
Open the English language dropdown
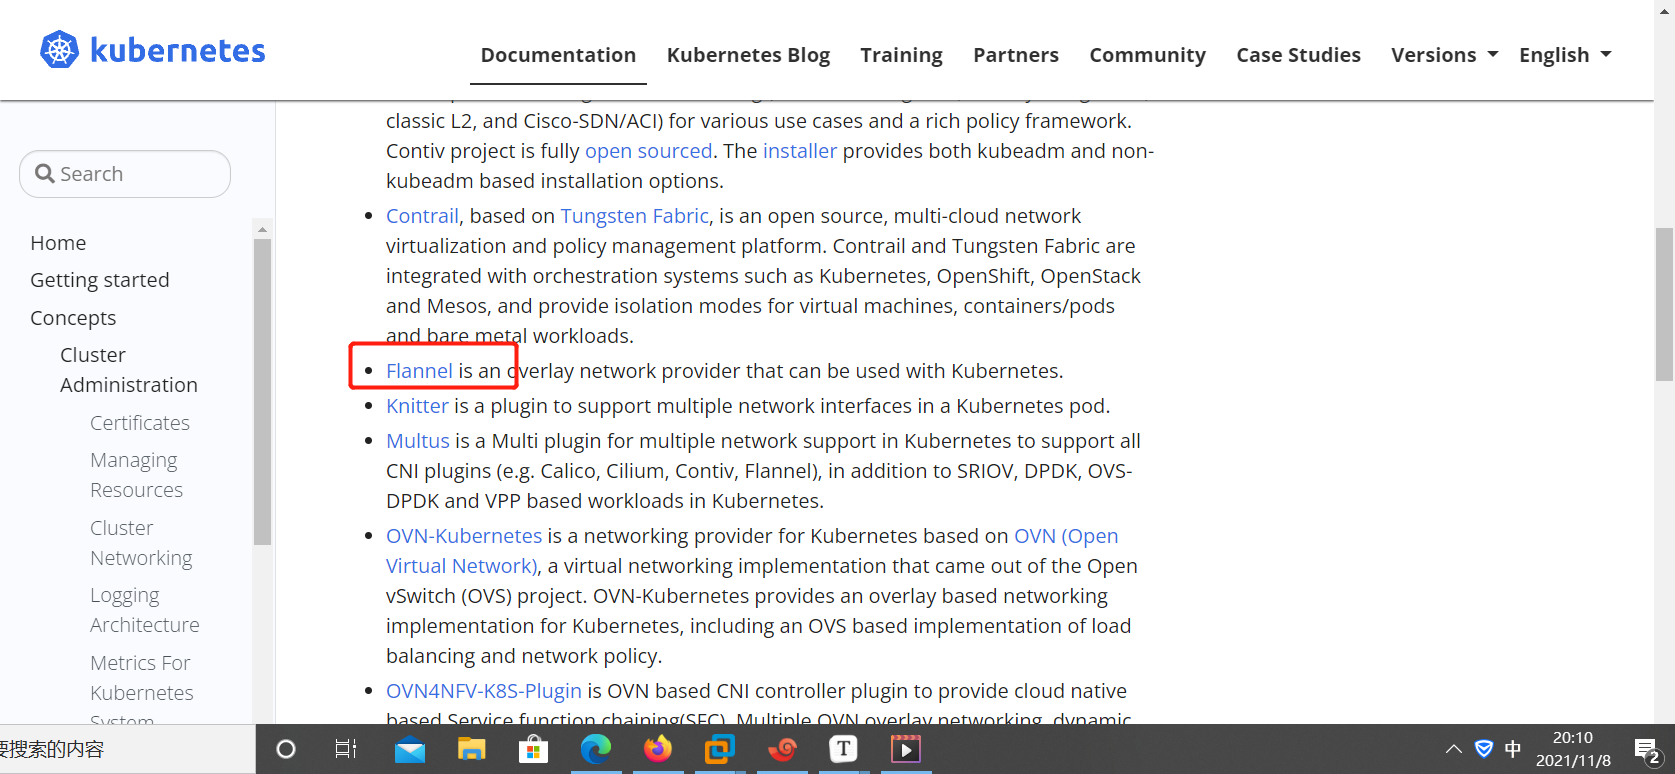(x=1565, y=55)
